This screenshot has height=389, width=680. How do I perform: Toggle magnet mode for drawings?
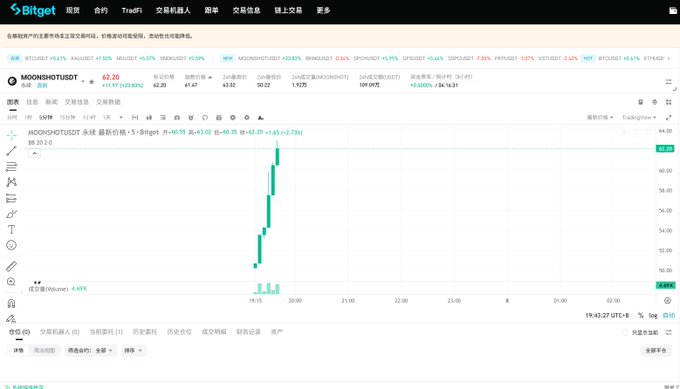coord(11,303)
